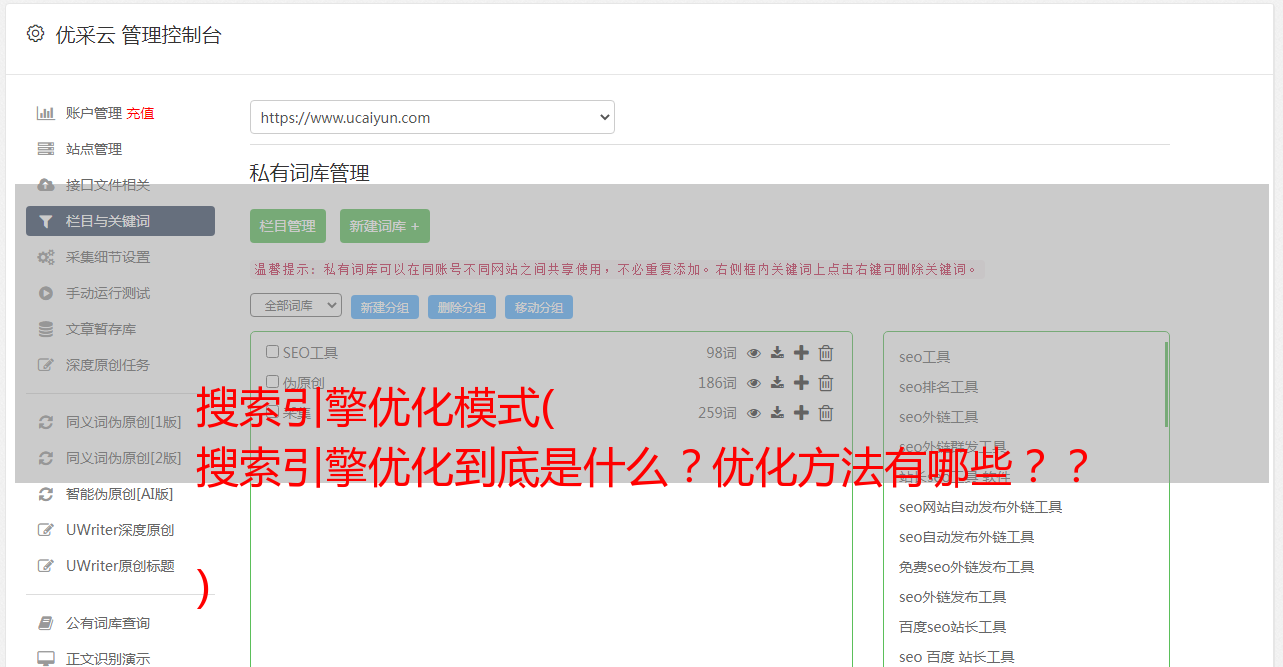The image size is (1283, 667).
Task: Select keyword seo 百度 站长工具
Action: [957, 657]
